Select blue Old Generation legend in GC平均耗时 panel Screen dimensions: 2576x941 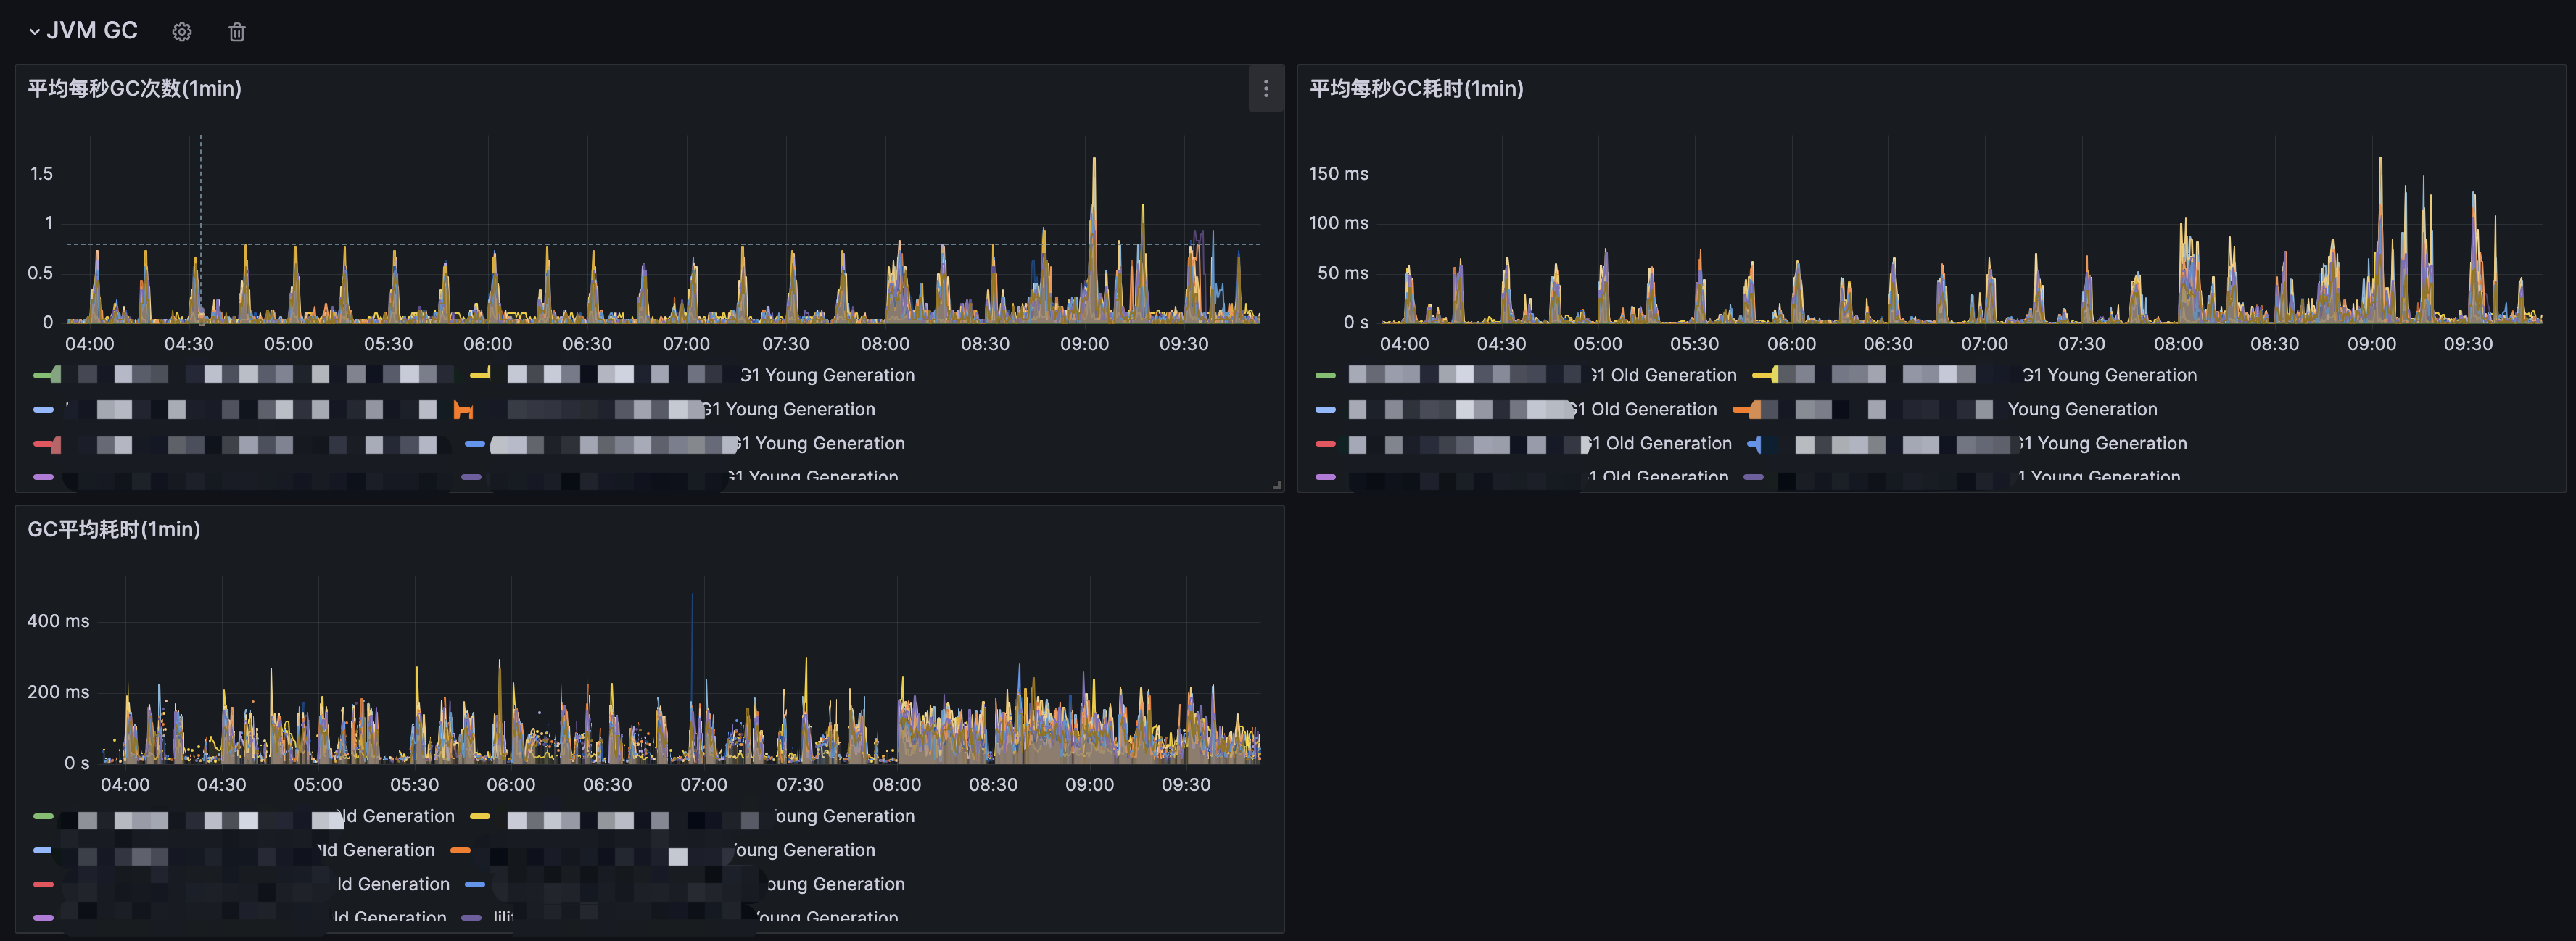[376, 850]
